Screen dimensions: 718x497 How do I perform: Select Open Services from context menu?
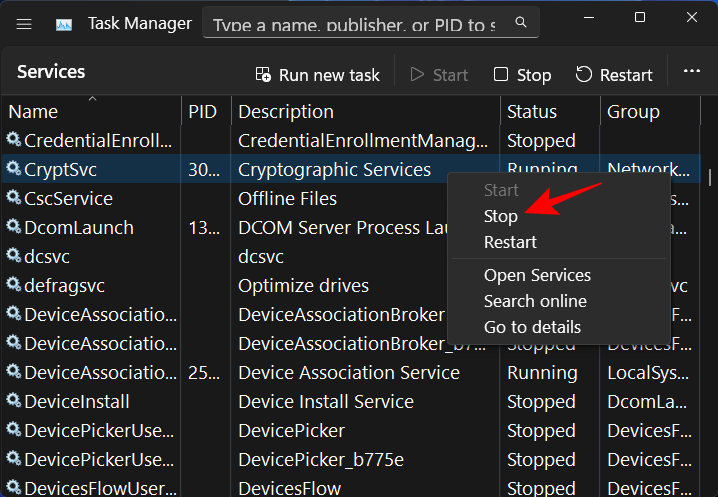(x=537, y=275)
